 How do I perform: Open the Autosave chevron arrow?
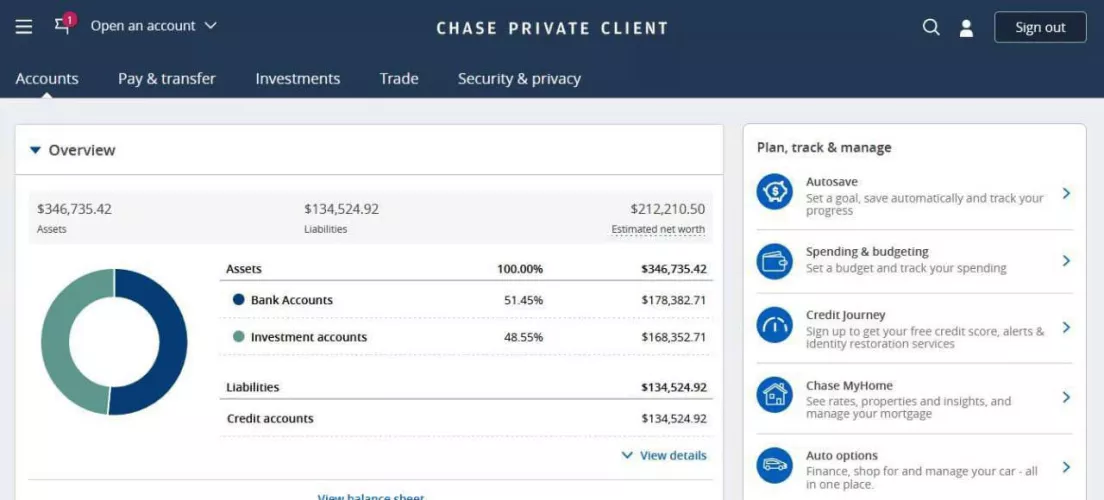pos(1066,193)
